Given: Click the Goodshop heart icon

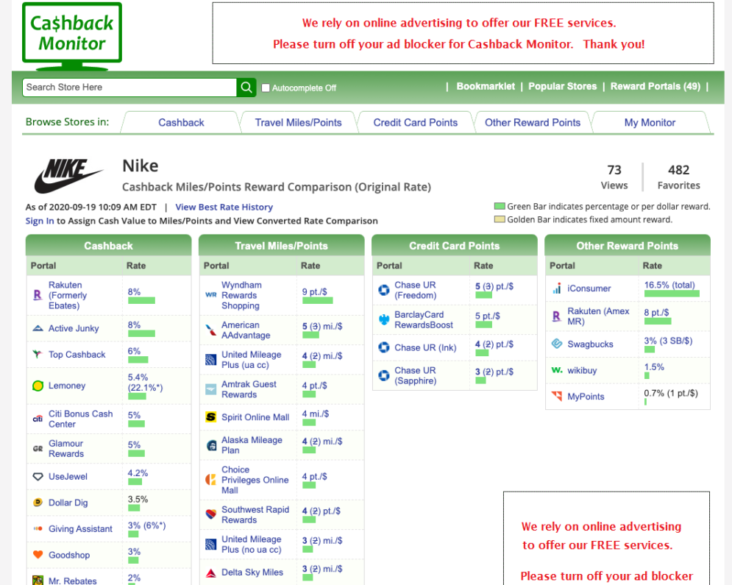Looking at the screenshot, I should [x=38, y=555].
